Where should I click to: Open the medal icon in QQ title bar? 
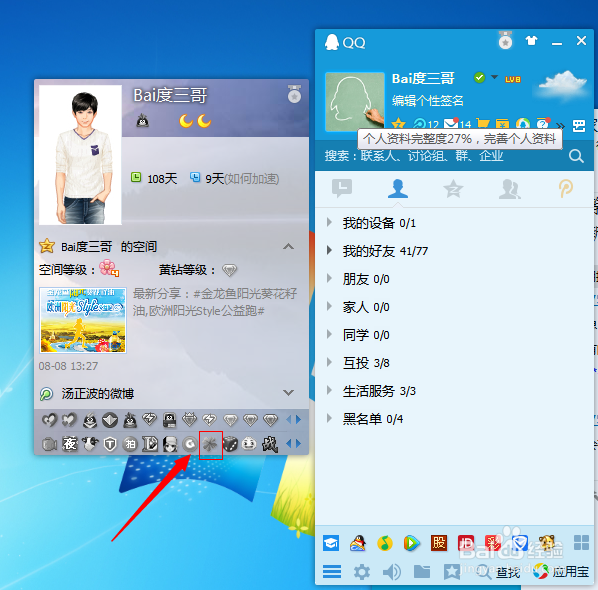(505, 40)
